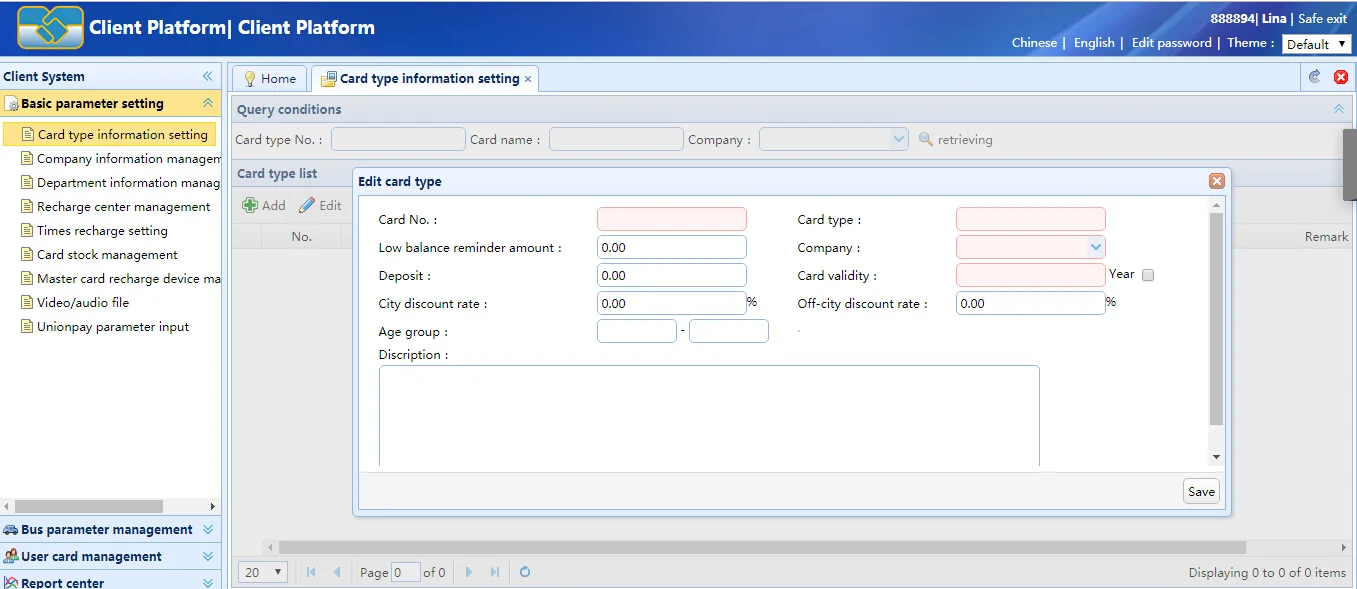The height and width of the screenshot is (589, 1357).
Task: Click the tab reload icon at top right
Action: pos(1315,77)
